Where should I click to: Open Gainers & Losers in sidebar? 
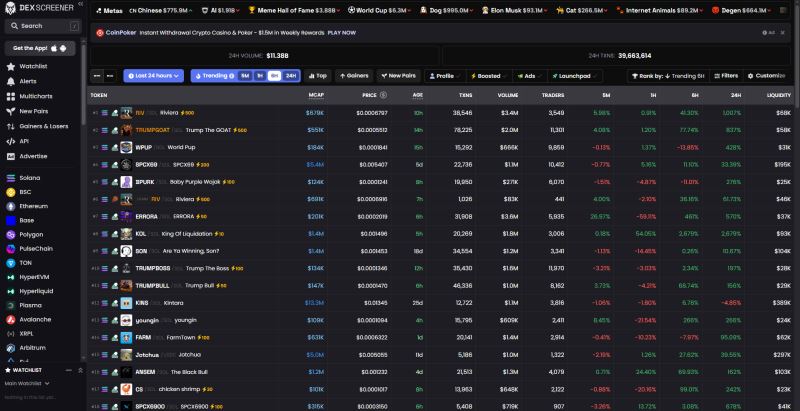[43, 126]
